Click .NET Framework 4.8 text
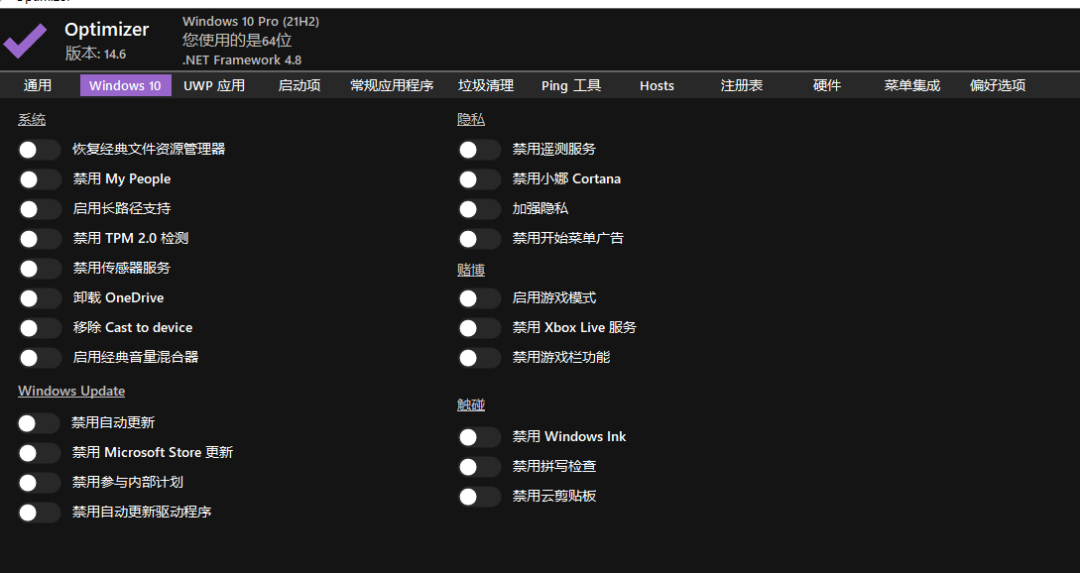Viewport: 1080px width, 573px height. 242,61
